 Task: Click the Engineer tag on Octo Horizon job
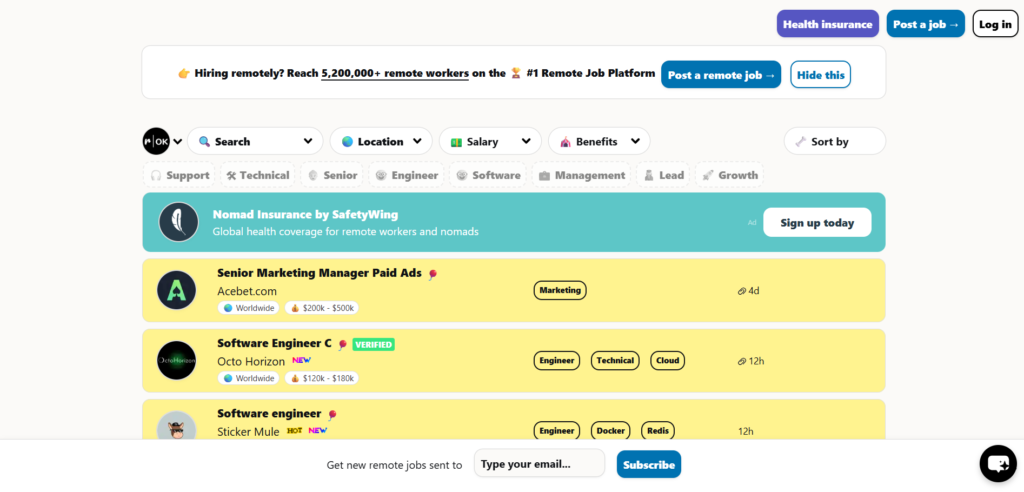click(556, 360)
